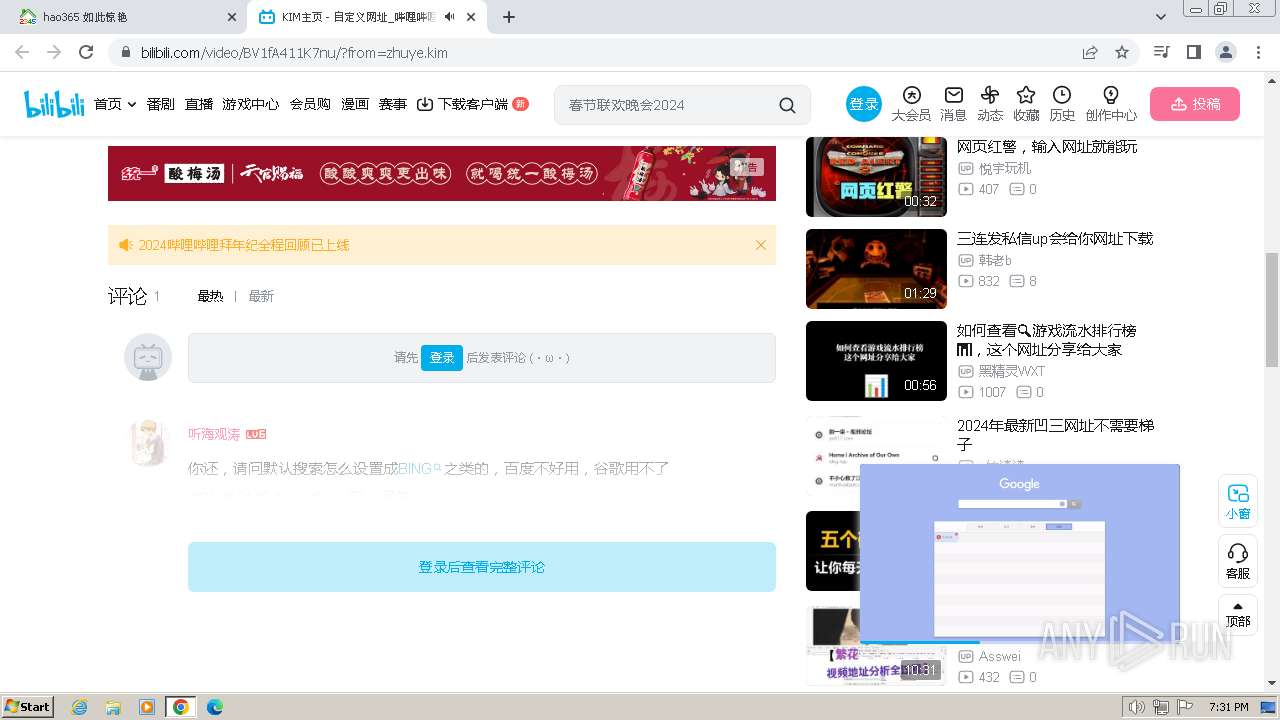Open the bilibili logo home link
The width and height of the screenshot is (1280, 720).
[54, 104]
